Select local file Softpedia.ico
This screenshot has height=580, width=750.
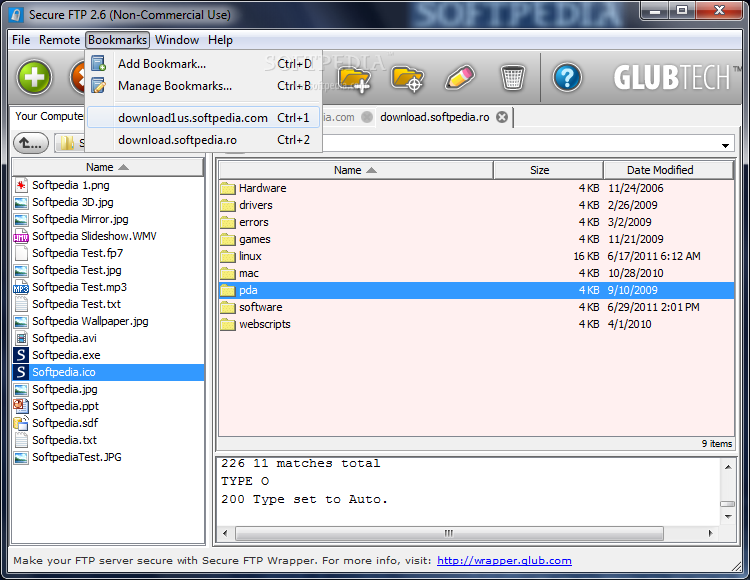[x=108, y=372]
